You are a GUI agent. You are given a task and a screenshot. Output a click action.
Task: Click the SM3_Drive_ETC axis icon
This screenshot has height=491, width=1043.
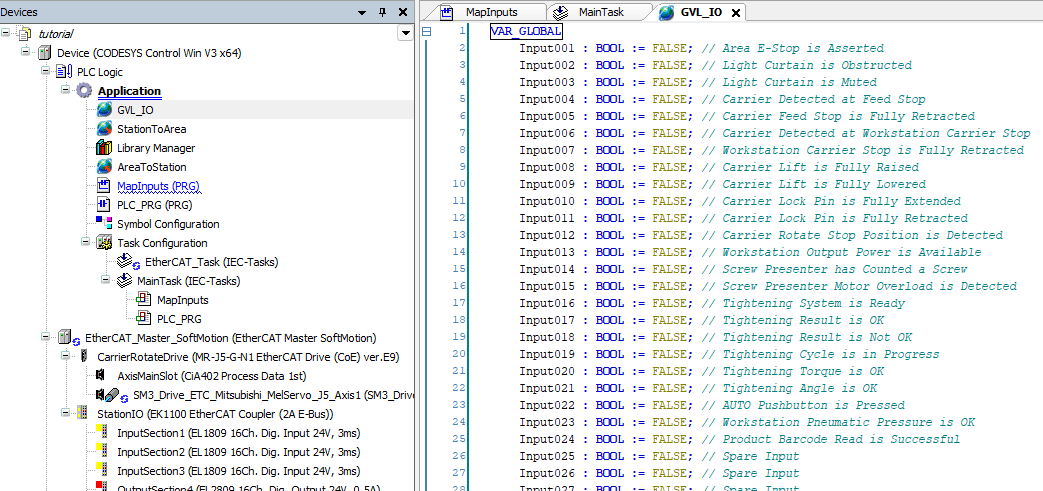[x=112, y=395]
